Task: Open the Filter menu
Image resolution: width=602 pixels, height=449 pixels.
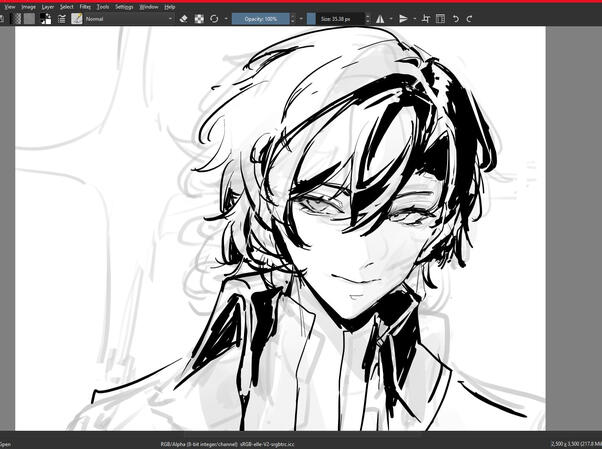Action: [84, 6]
